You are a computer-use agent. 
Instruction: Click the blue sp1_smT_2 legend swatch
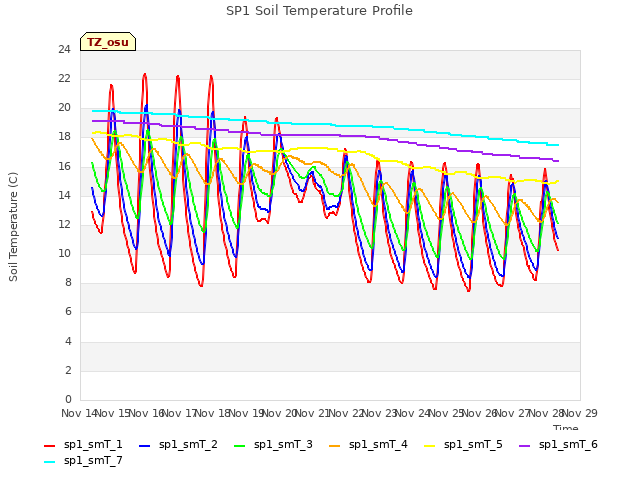click(x=144, y=446)
